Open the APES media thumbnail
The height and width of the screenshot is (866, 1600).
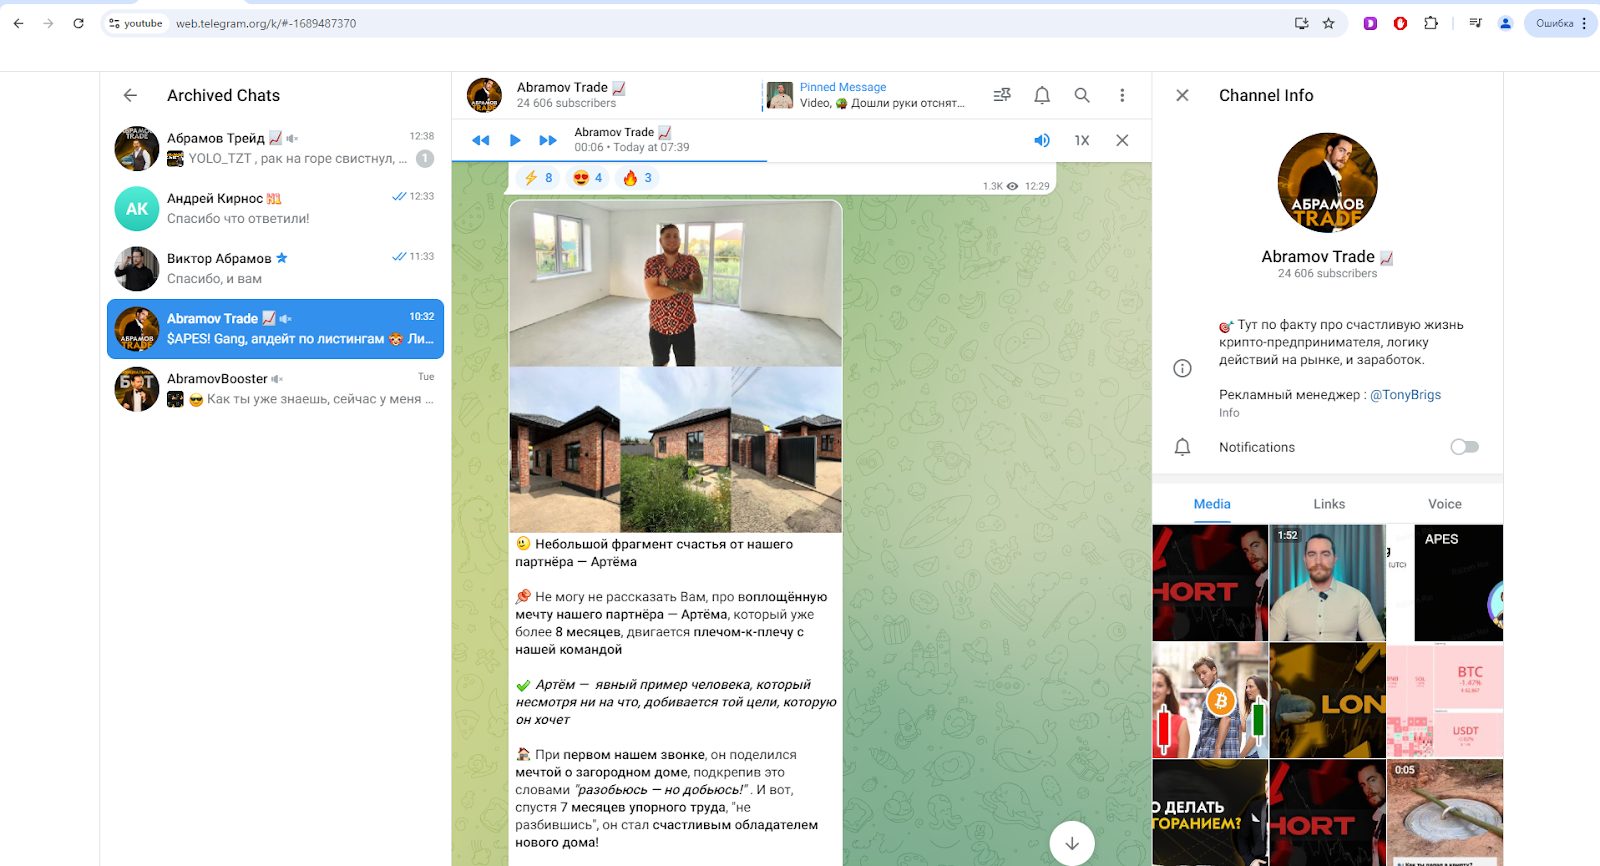click(x=1445, y=583)
